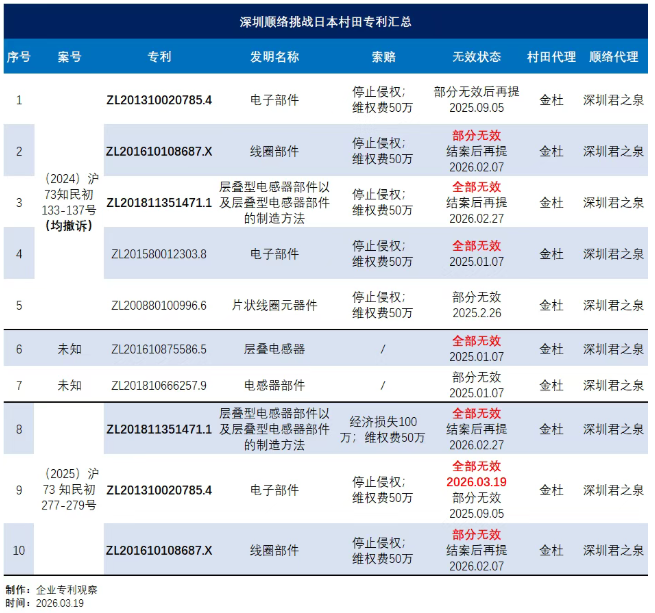Image resolution: width=655 pixels, height=613 pixels.
Task: Click the red date 2026.03.19 in row 9
Action: tap(477, 482)
